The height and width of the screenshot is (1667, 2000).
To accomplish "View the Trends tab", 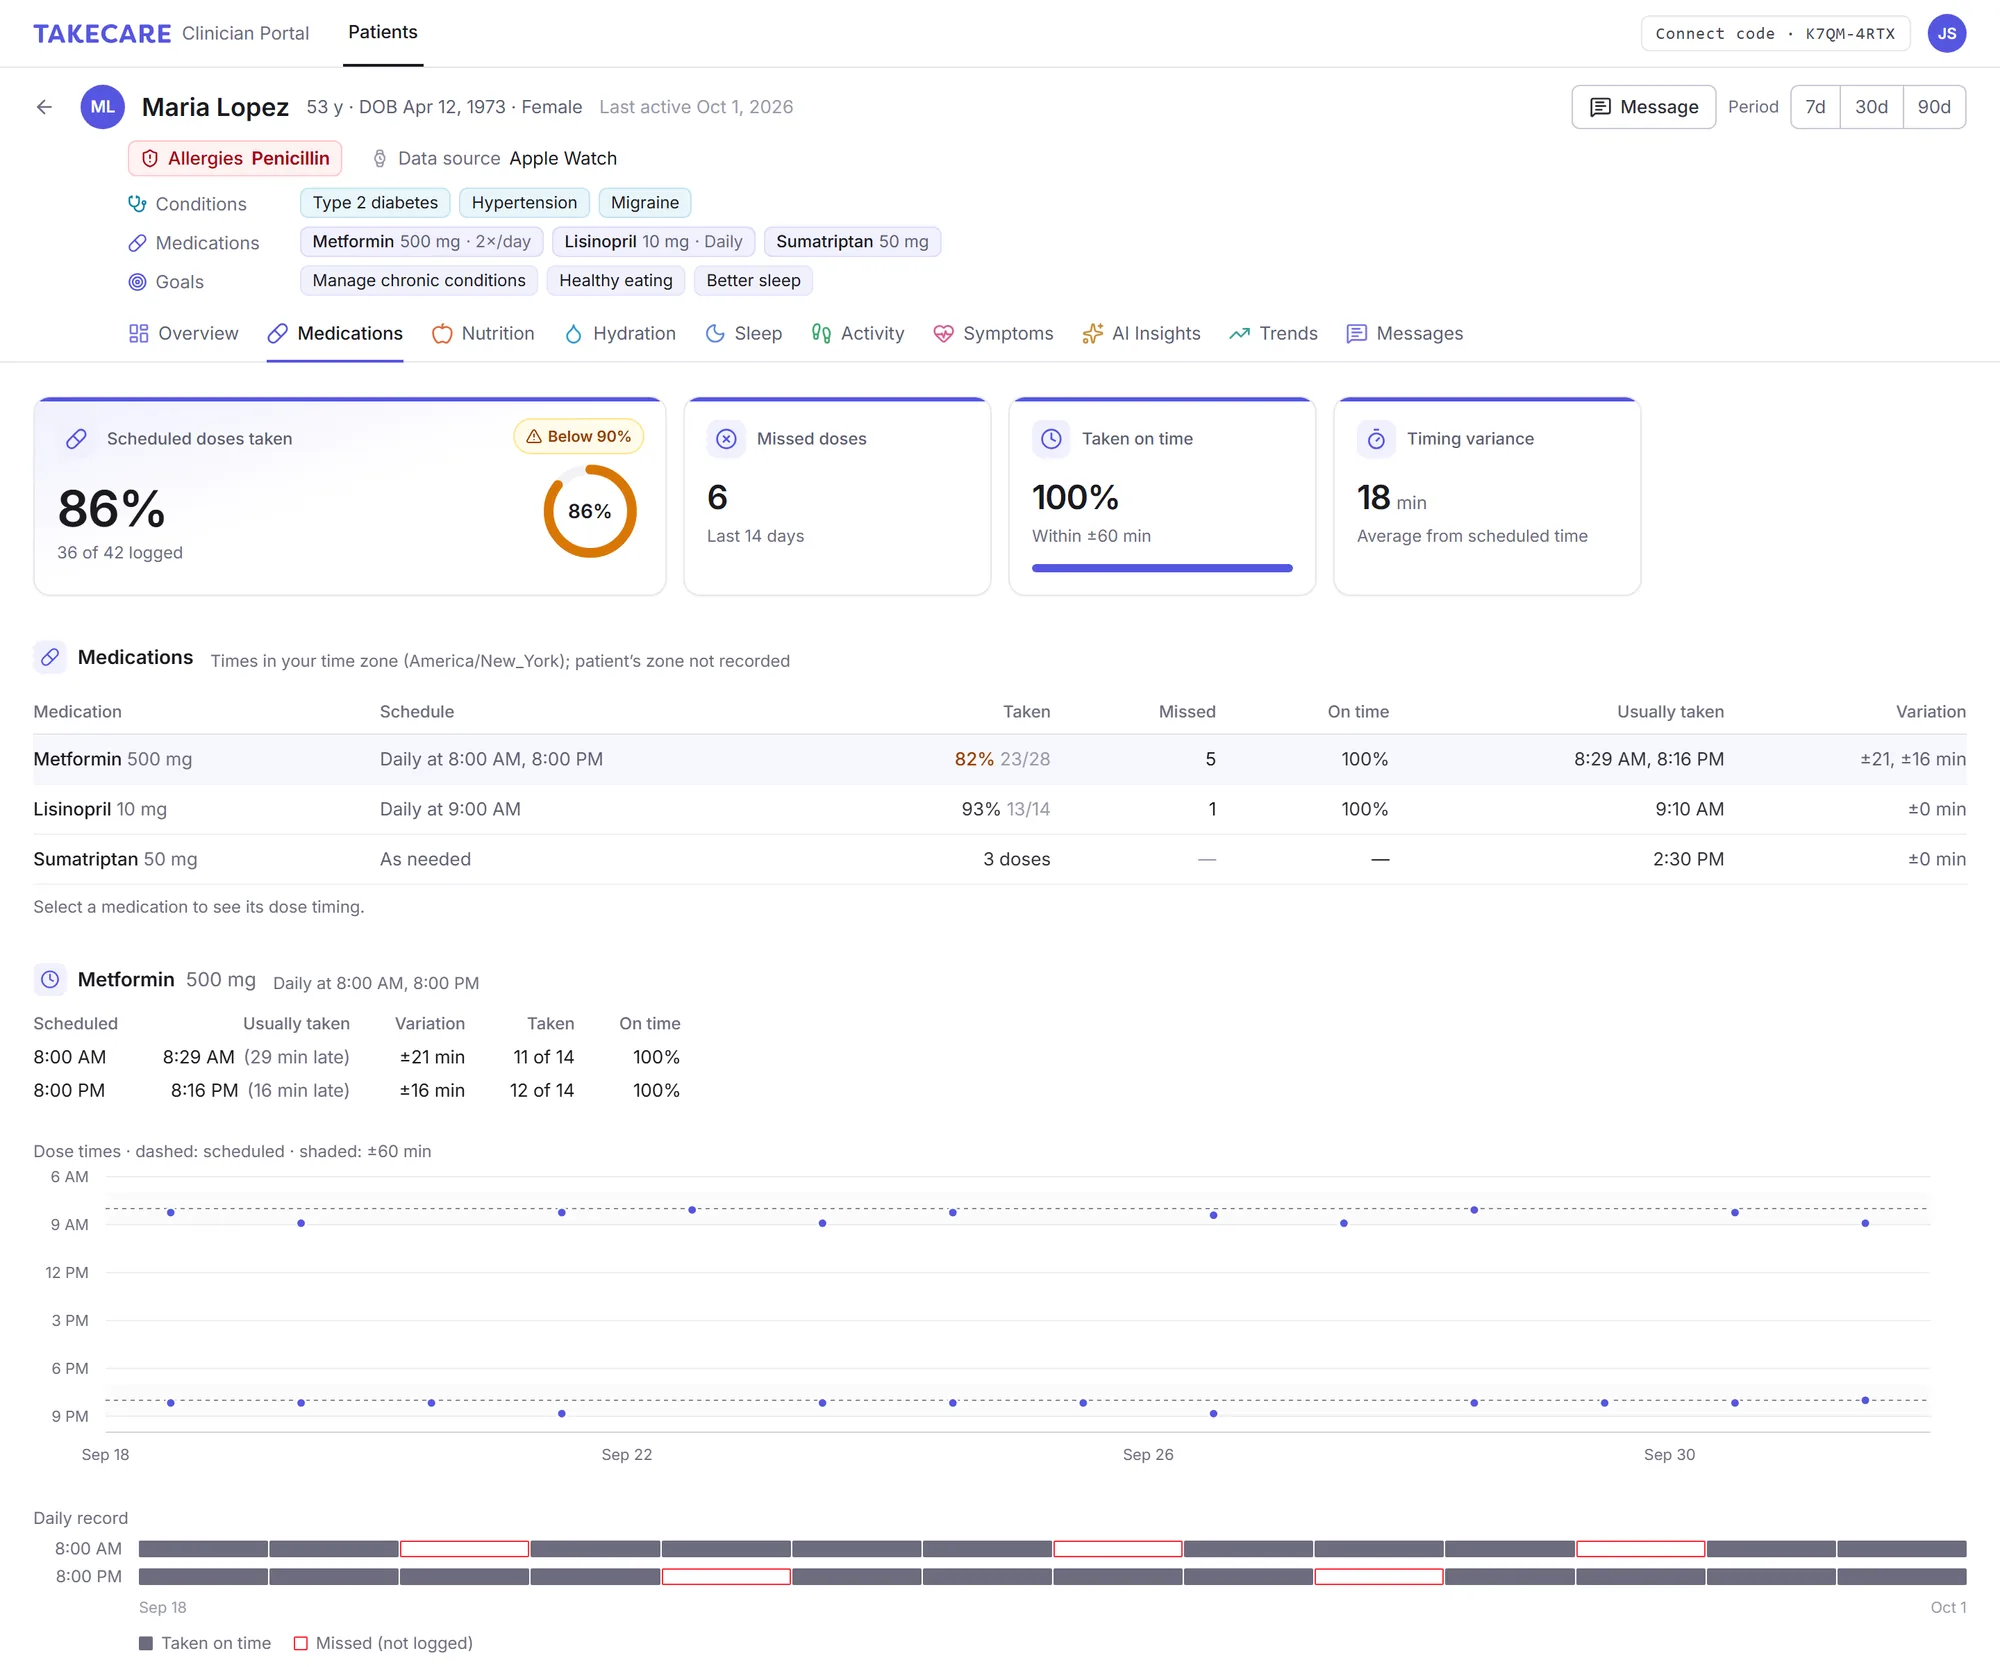I will pos(1273,333).
